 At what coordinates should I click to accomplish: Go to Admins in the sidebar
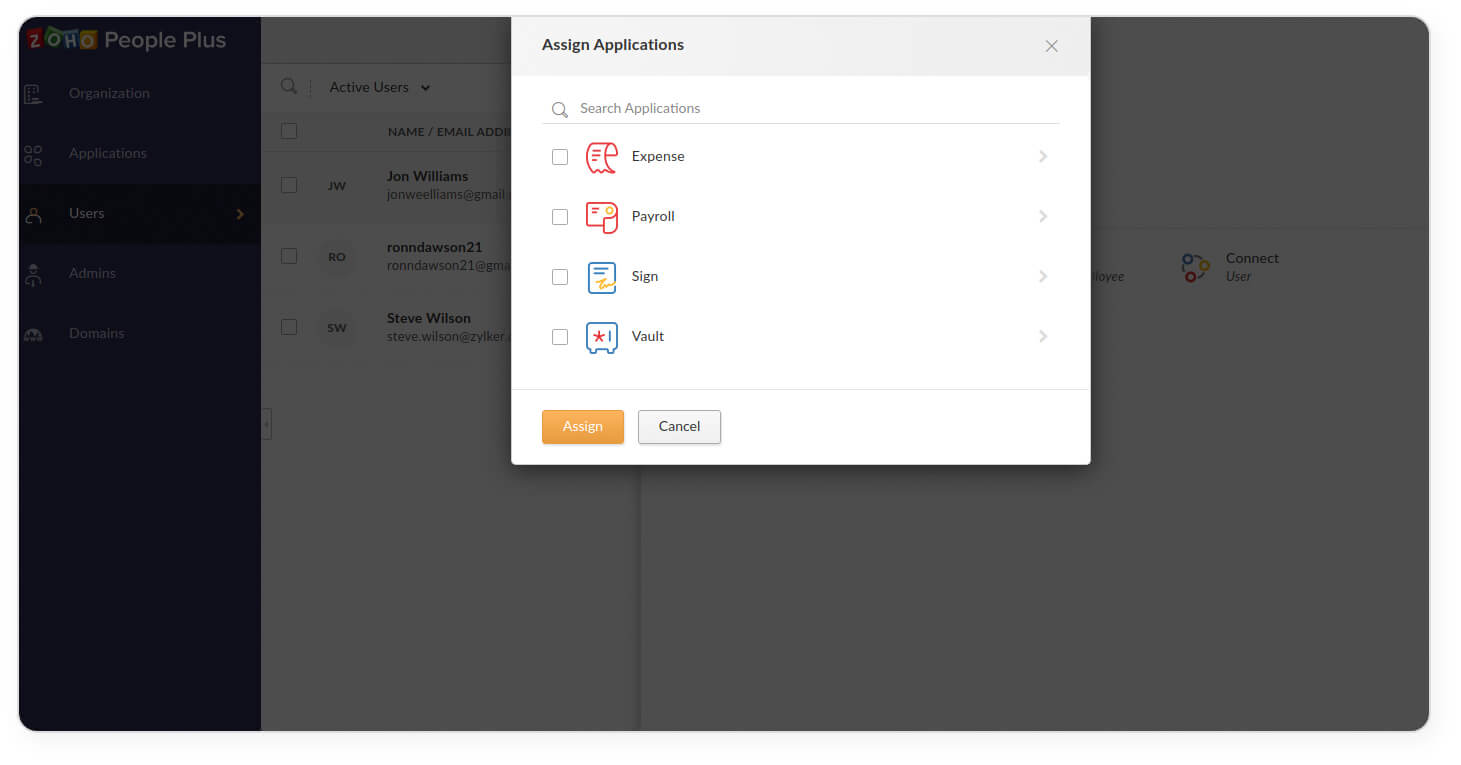click(92, 273)
